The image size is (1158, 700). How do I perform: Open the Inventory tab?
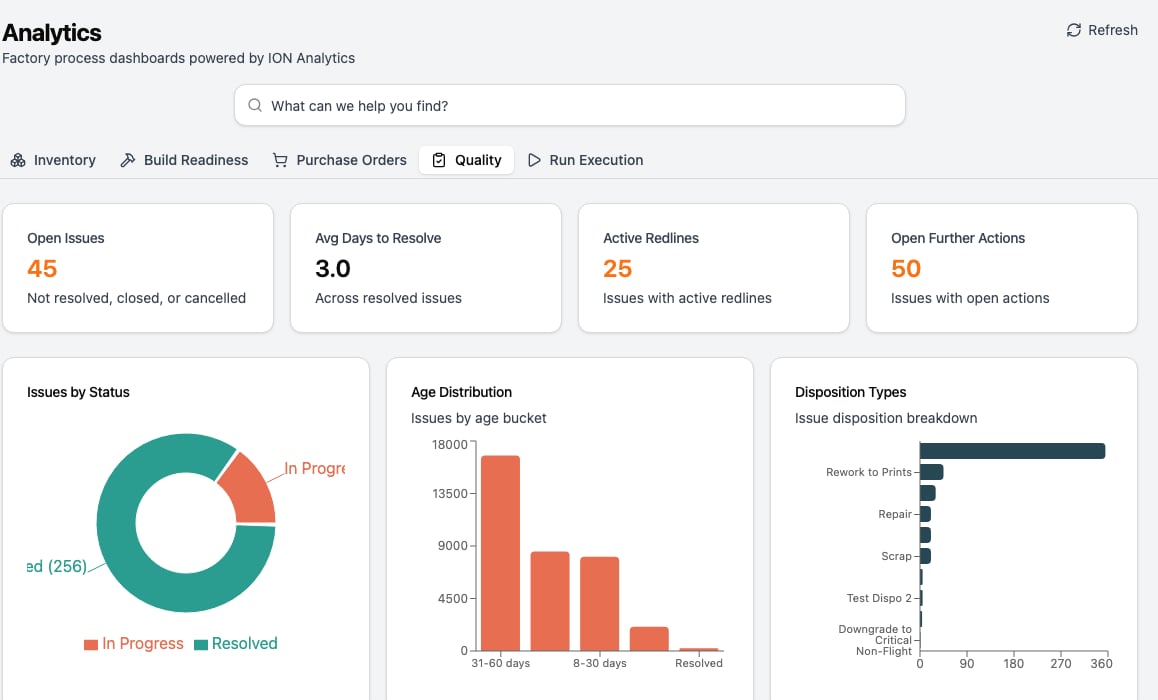(53, 160)
